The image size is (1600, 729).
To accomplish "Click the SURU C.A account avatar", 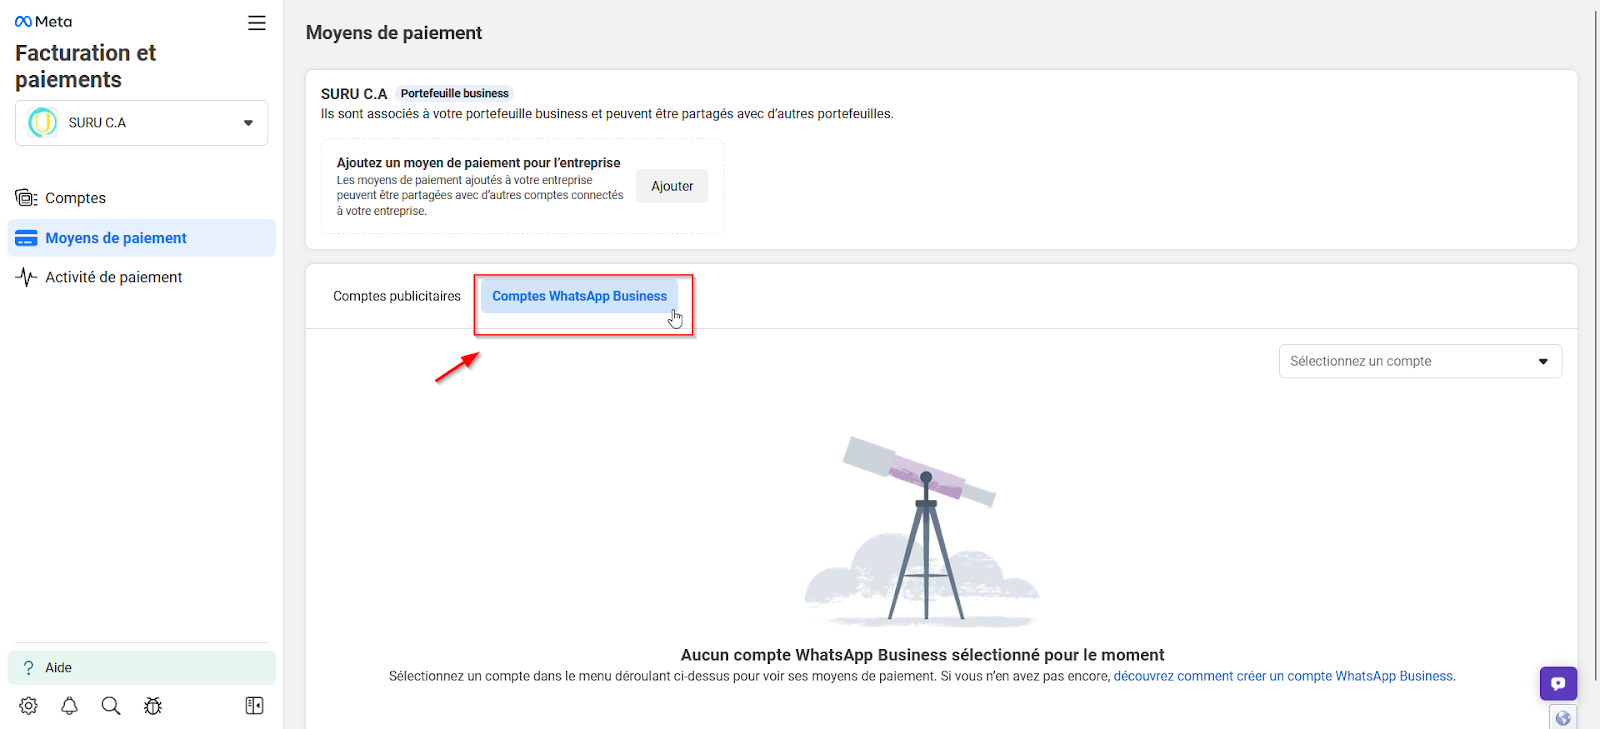I will (x=43, y=123).
